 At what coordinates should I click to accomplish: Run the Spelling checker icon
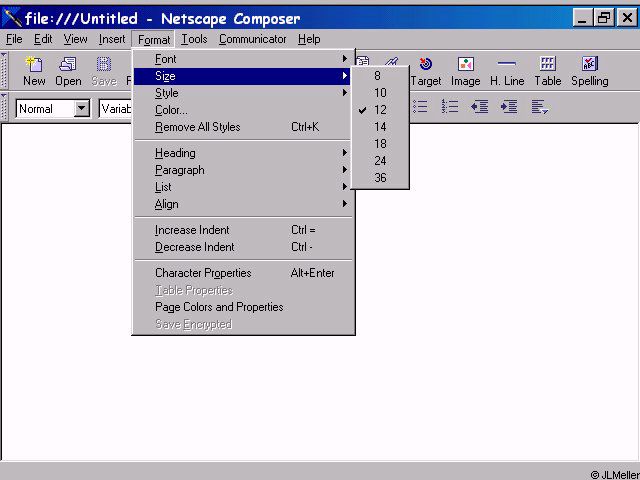coord(590,71)
